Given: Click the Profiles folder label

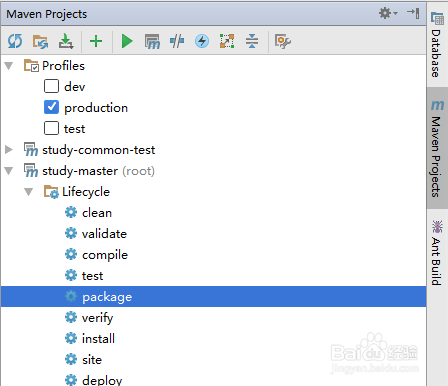Looking at the screenshot, I should (63, 66).
